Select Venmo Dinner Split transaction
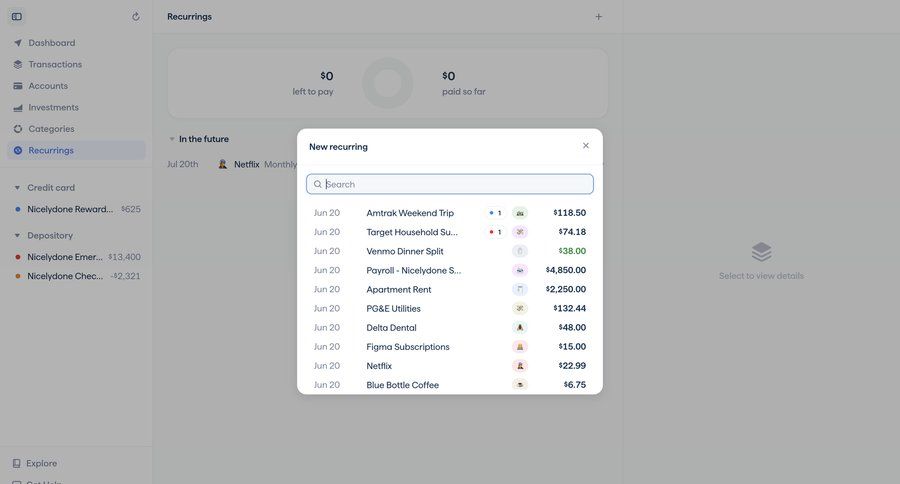Screen dimensions: 900x484 click(x=450, y=251)
